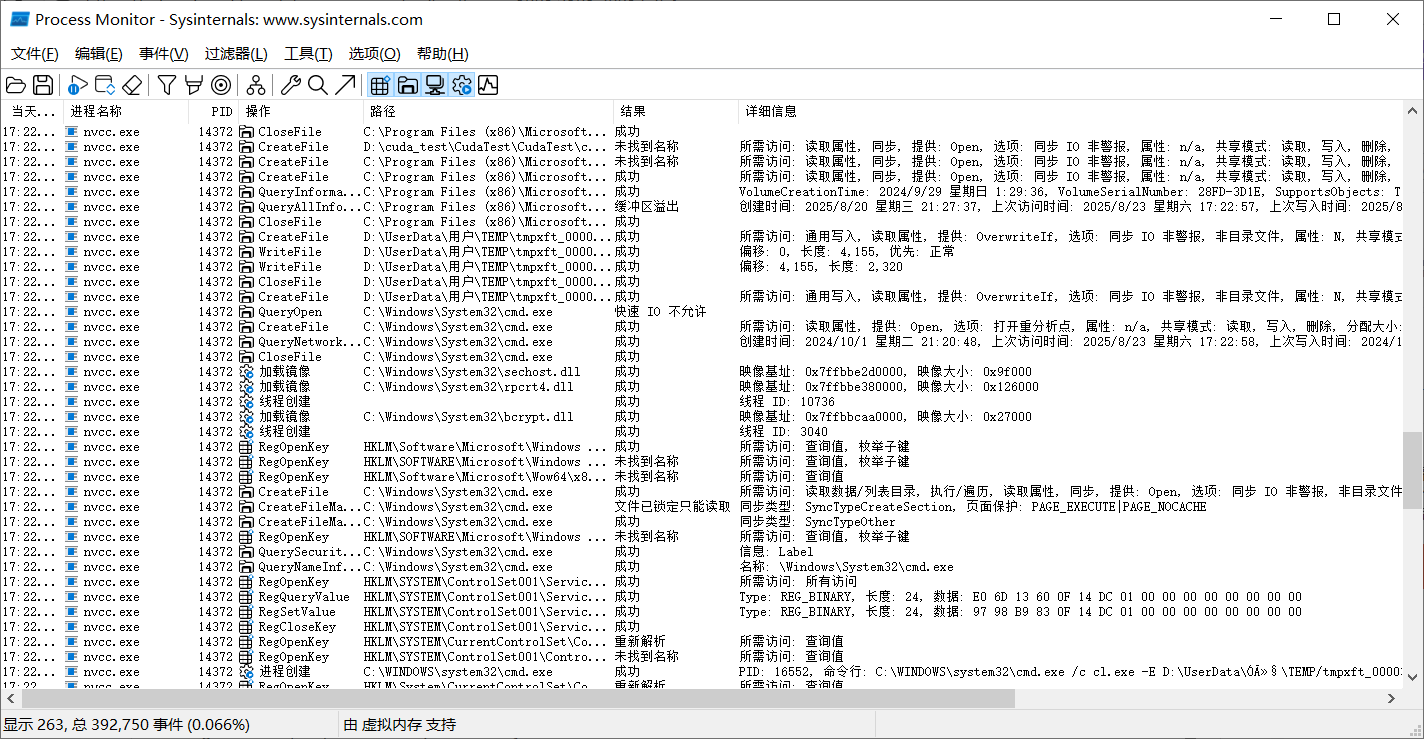1424x739 pixels.
Task: Open the wrench tool icon in the toolbar
Action: tap(291, 85)
